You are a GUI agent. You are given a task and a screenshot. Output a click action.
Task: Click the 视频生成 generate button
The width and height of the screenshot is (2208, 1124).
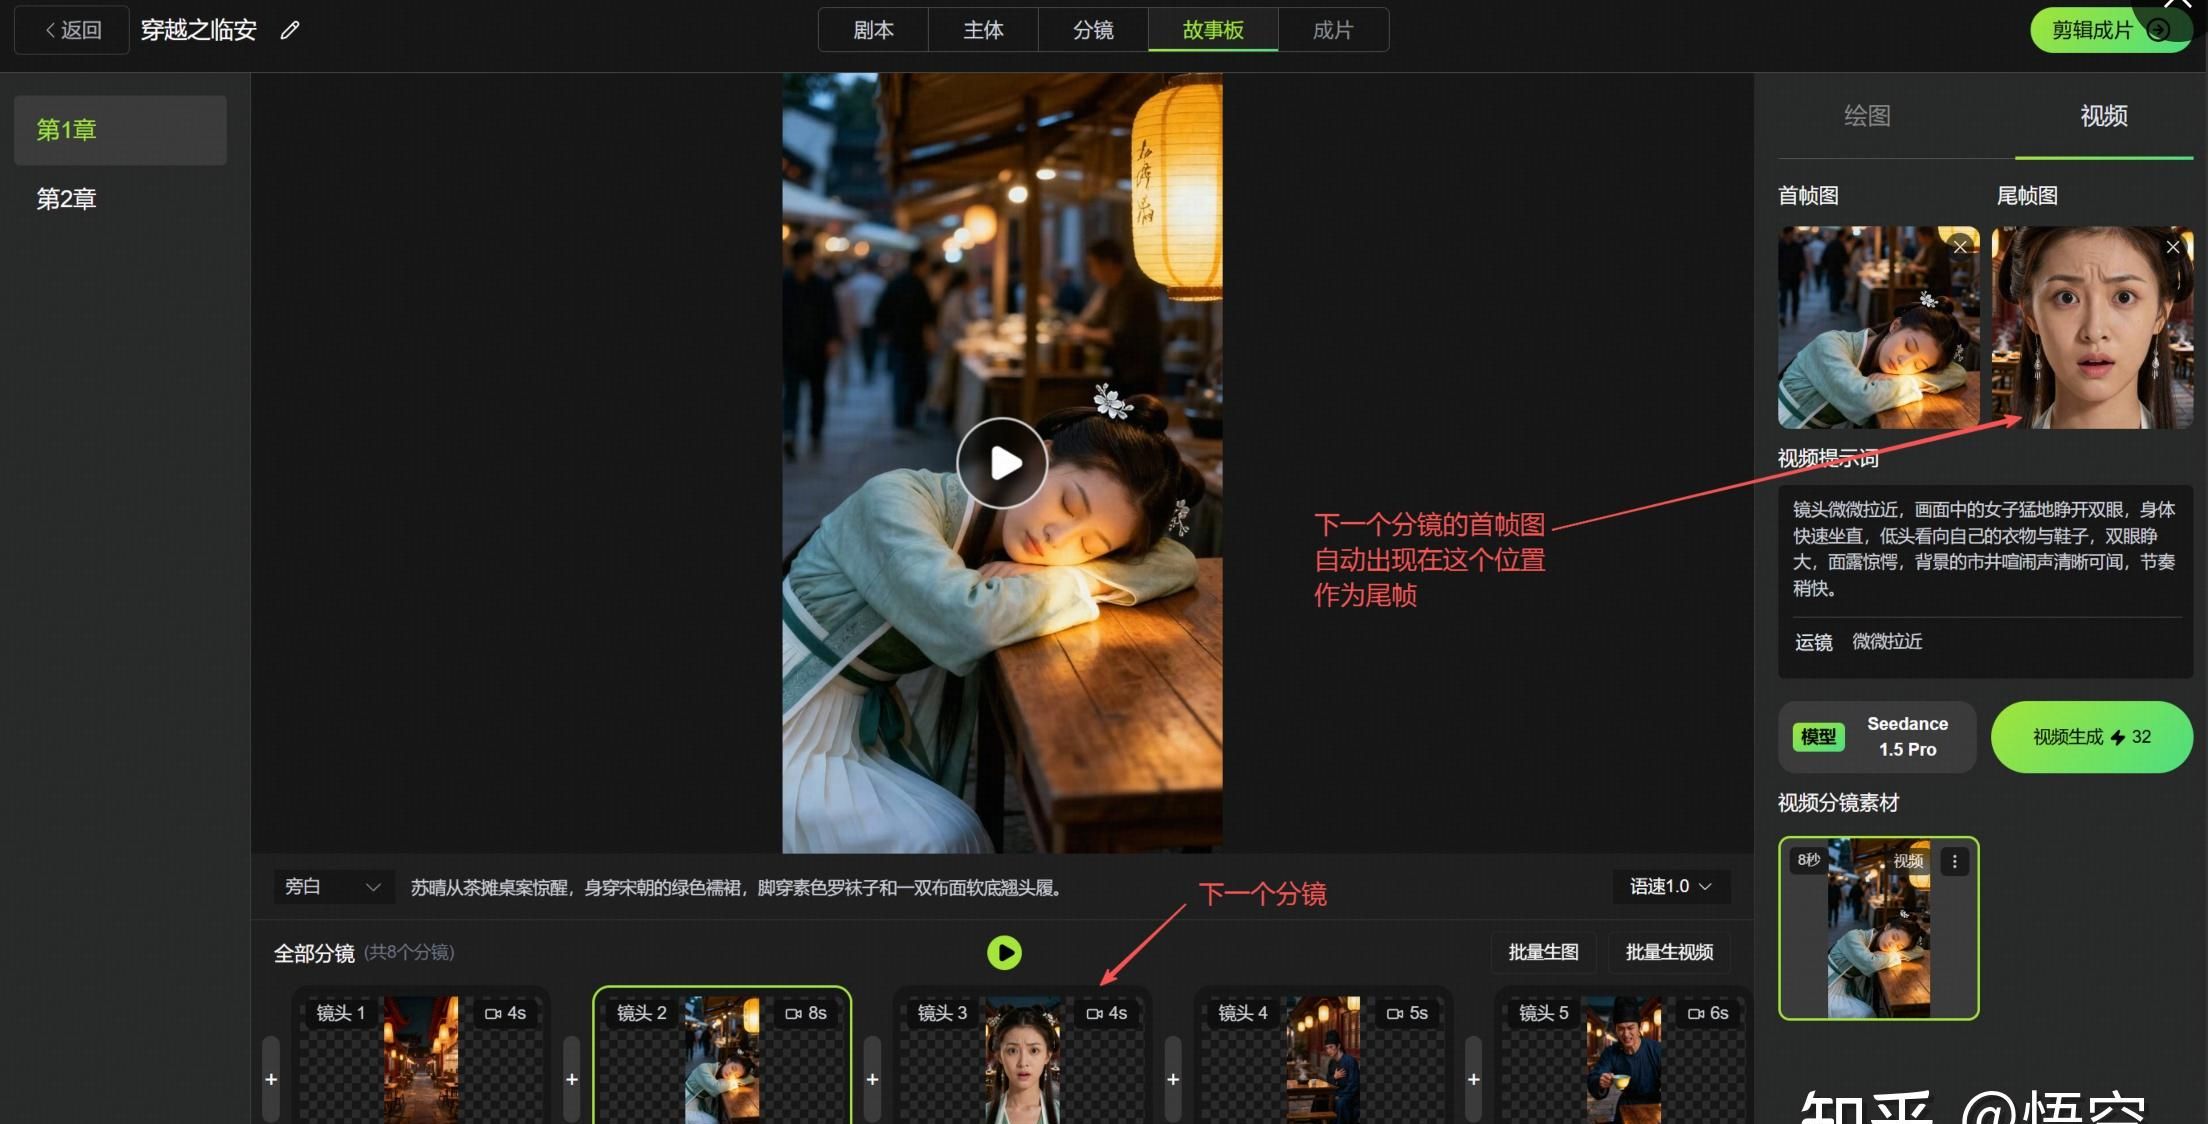click(2091, 737)
